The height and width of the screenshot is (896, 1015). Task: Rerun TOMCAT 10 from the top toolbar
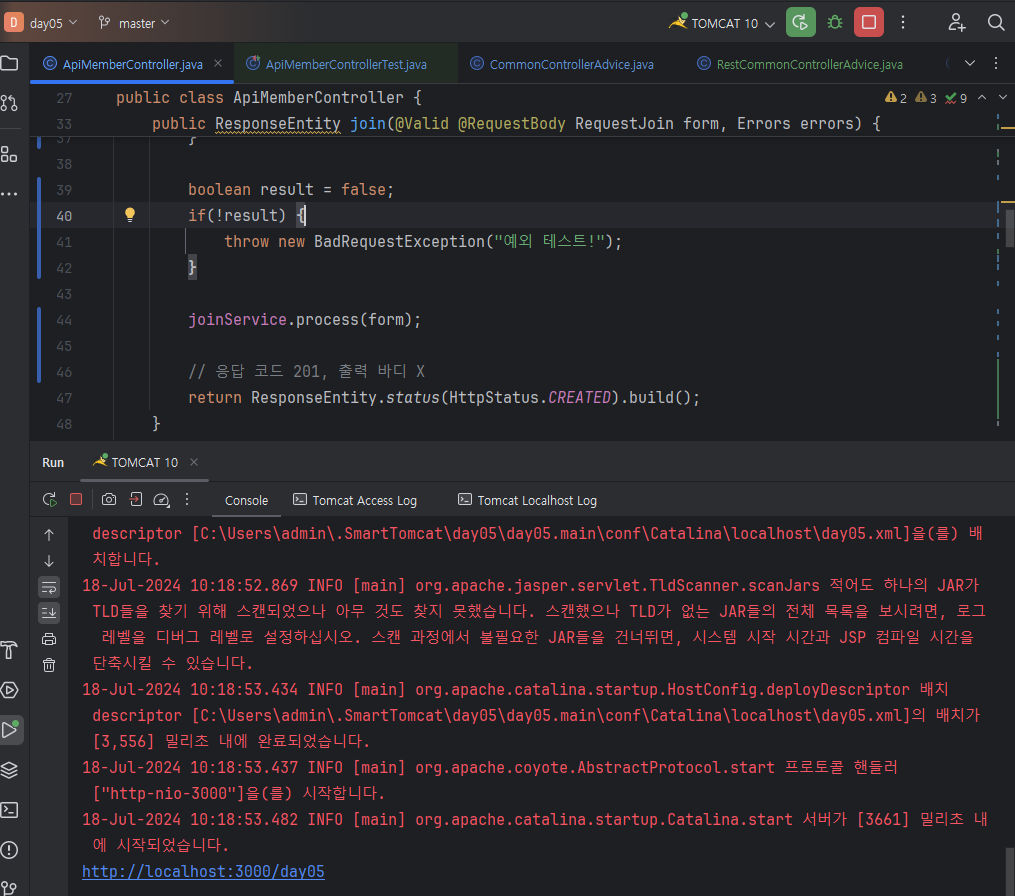pyautogui.click(x=800, y=22)
